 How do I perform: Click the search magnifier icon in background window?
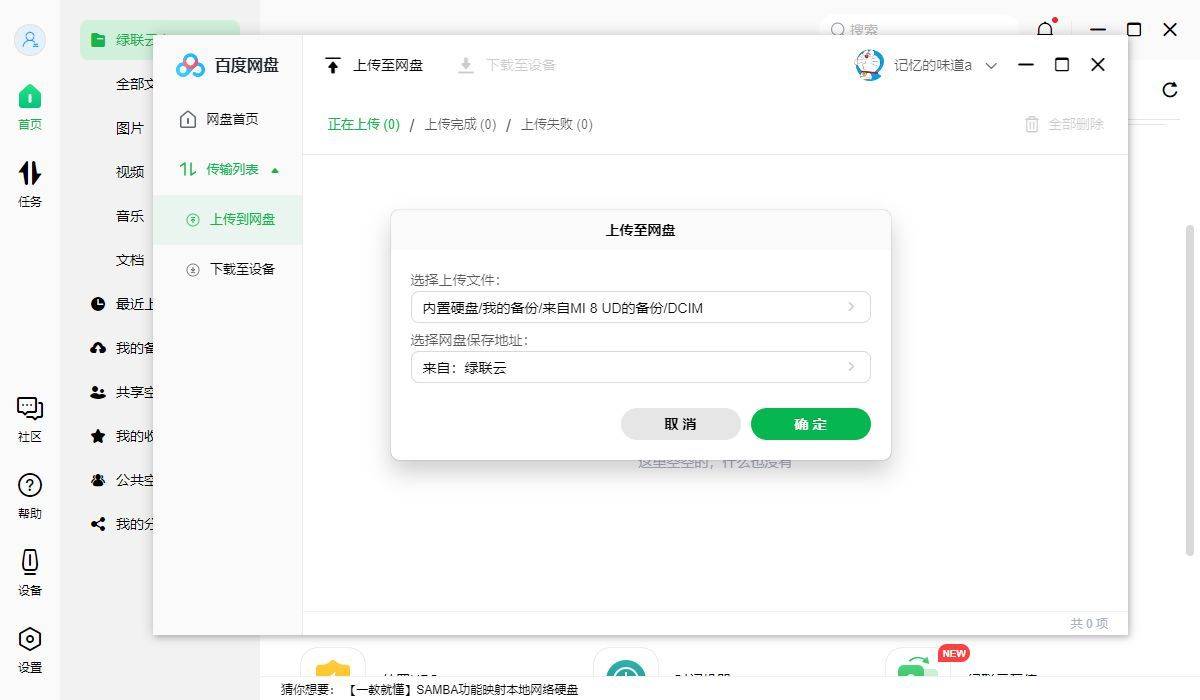pos(838,30)
